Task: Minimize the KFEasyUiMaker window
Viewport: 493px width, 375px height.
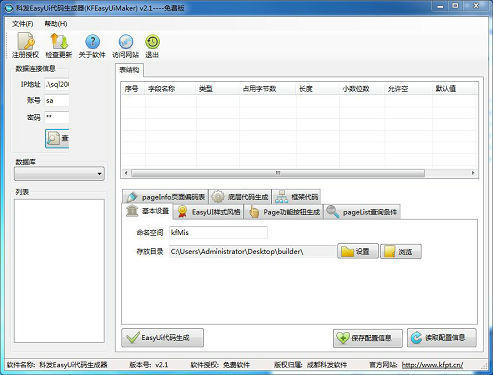Action: [440, 6]
